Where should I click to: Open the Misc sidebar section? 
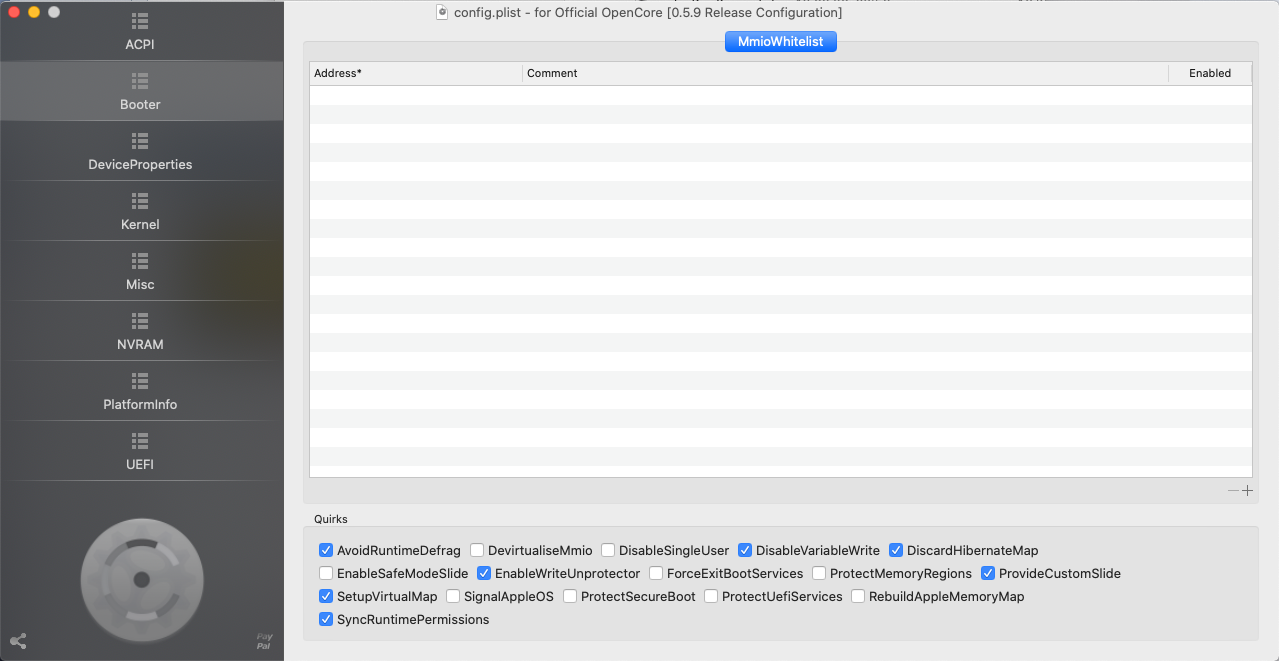click(x=140, y=272)
